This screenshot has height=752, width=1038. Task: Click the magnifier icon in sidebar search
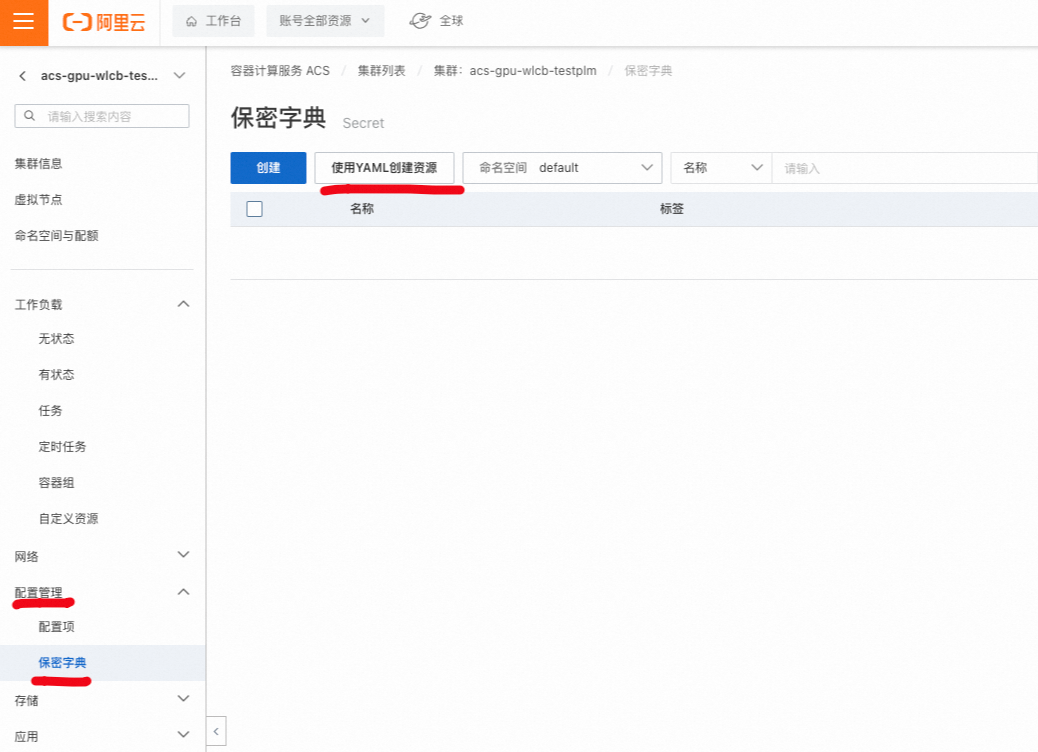[x=30, y=116]
